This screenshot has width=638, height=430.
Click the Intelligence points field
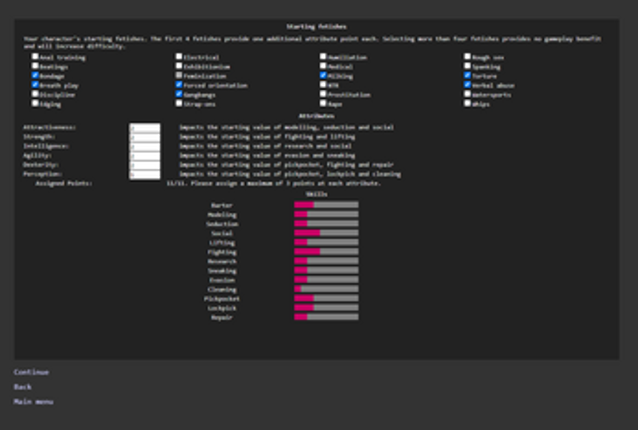[x=145, y=146]
